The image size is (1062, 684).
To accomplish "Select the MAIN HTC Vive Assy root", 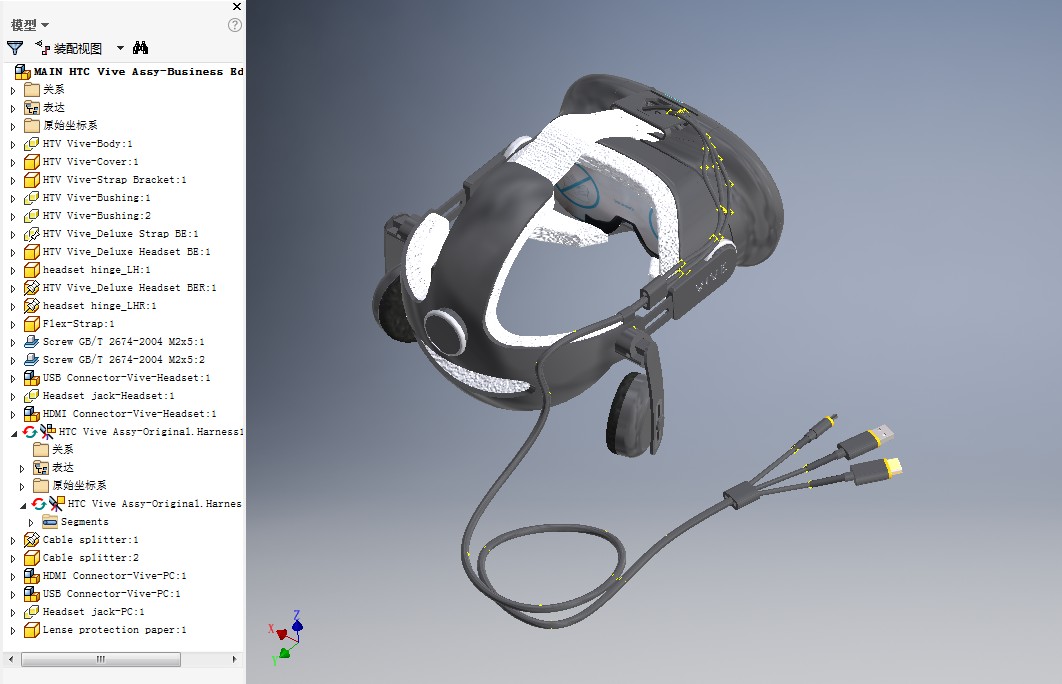I will tap(138, 72).
